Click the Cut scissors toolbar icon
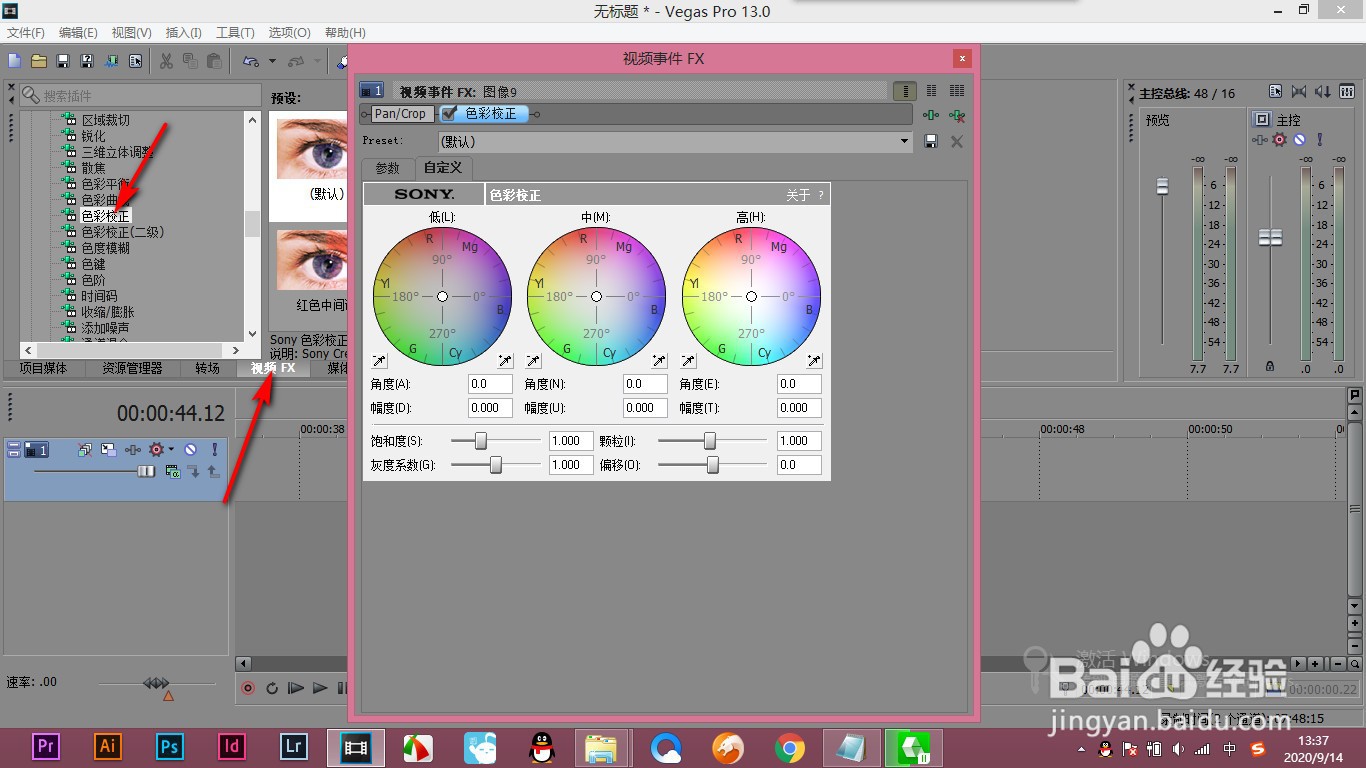The height and width of the screenshot is (768, 1366). (x=166, y=62)
